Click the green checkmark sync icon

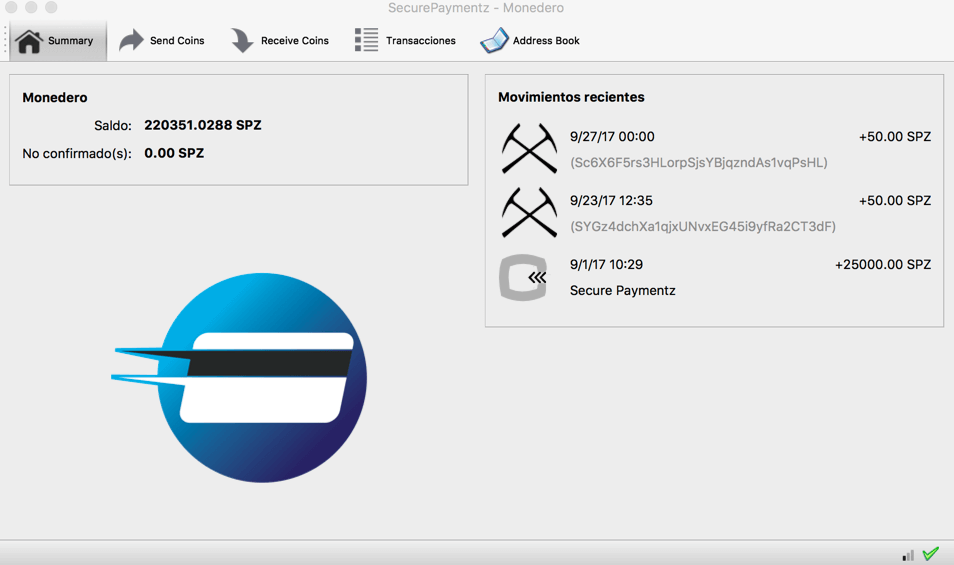point(931,554)
